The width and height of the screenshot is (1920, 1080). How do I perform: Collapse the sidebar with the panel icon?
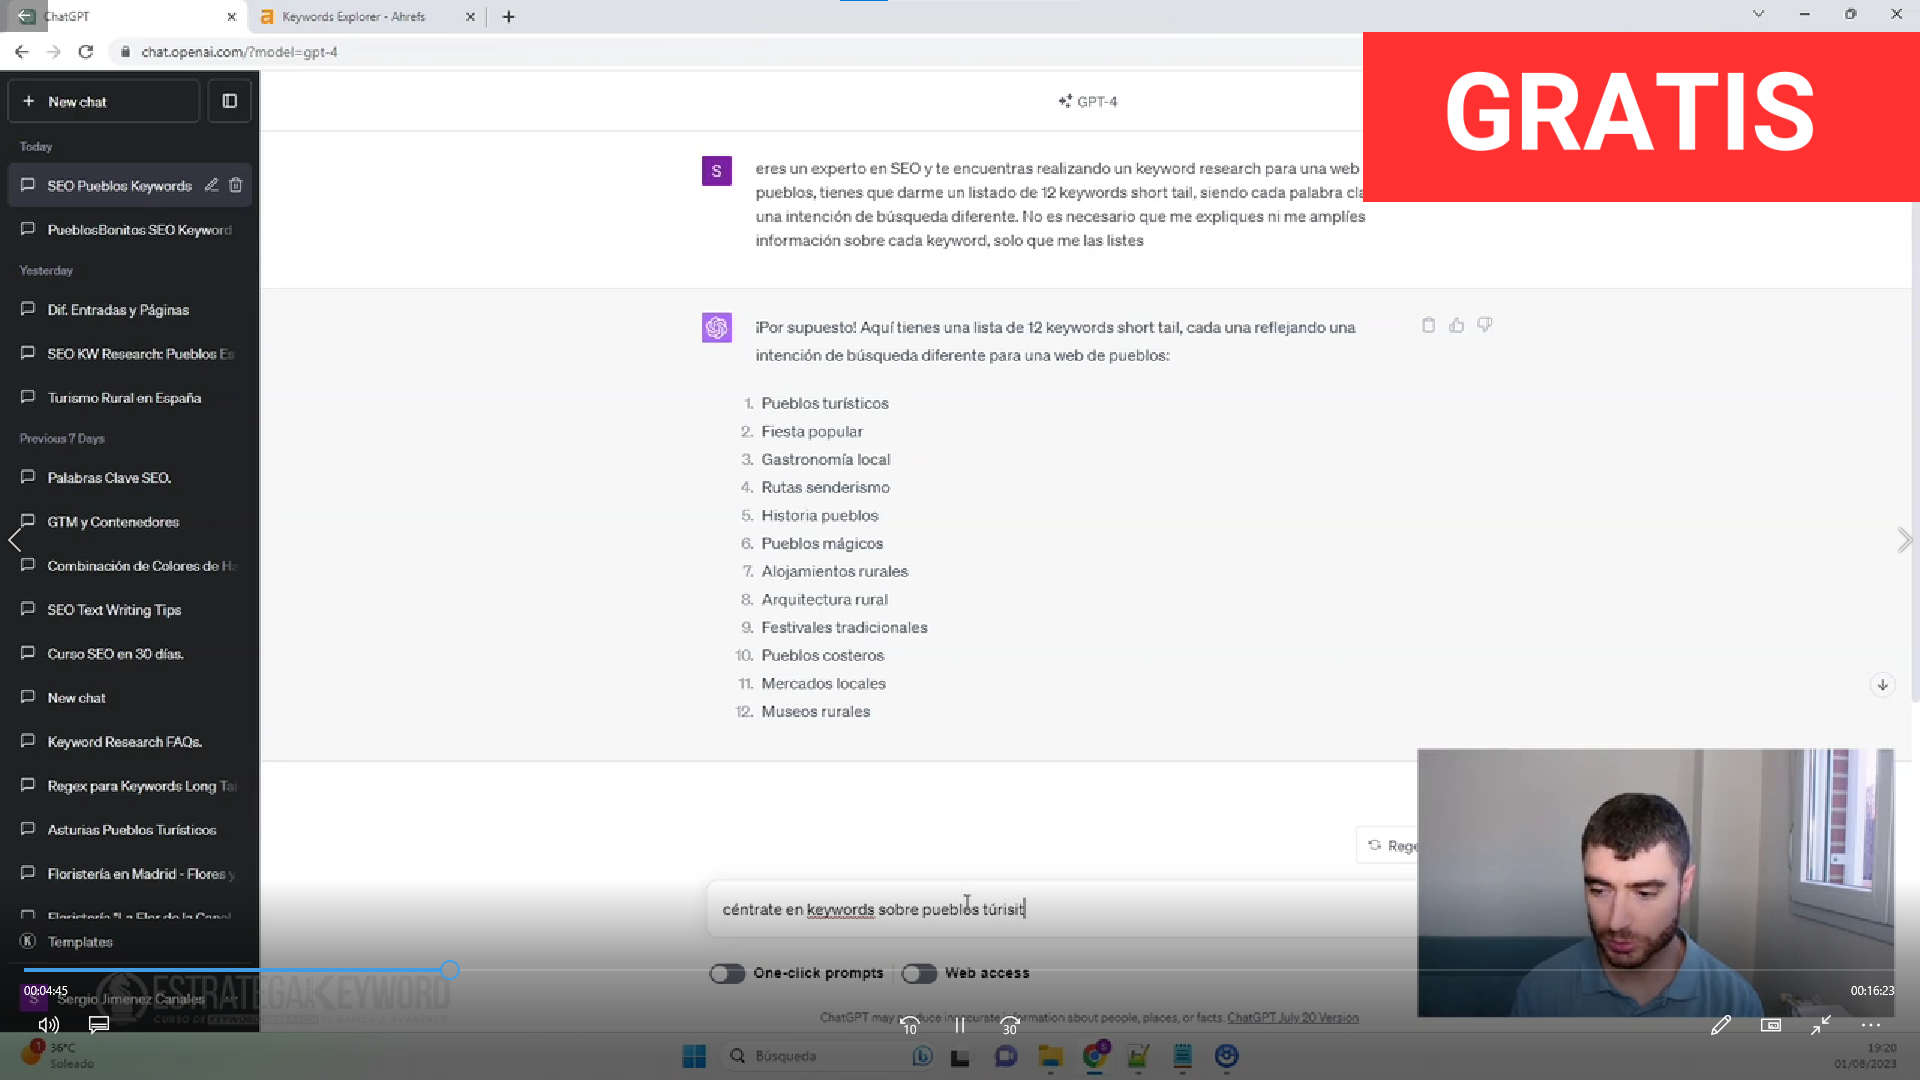229,101
